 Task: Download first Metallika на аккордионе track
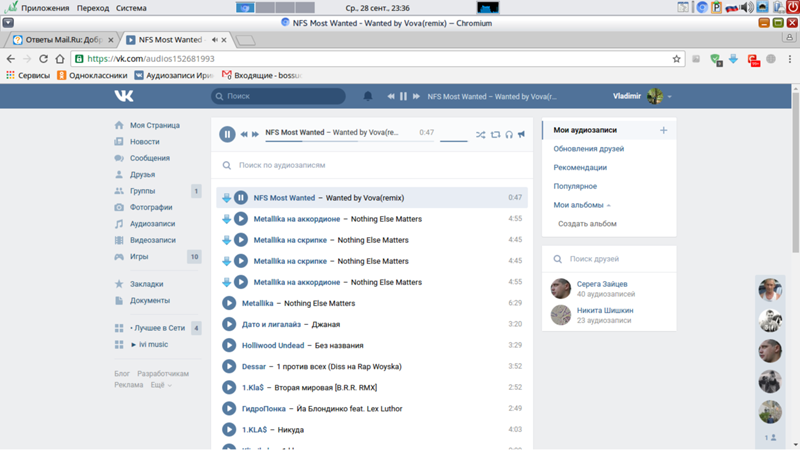(x=227, y=219)
